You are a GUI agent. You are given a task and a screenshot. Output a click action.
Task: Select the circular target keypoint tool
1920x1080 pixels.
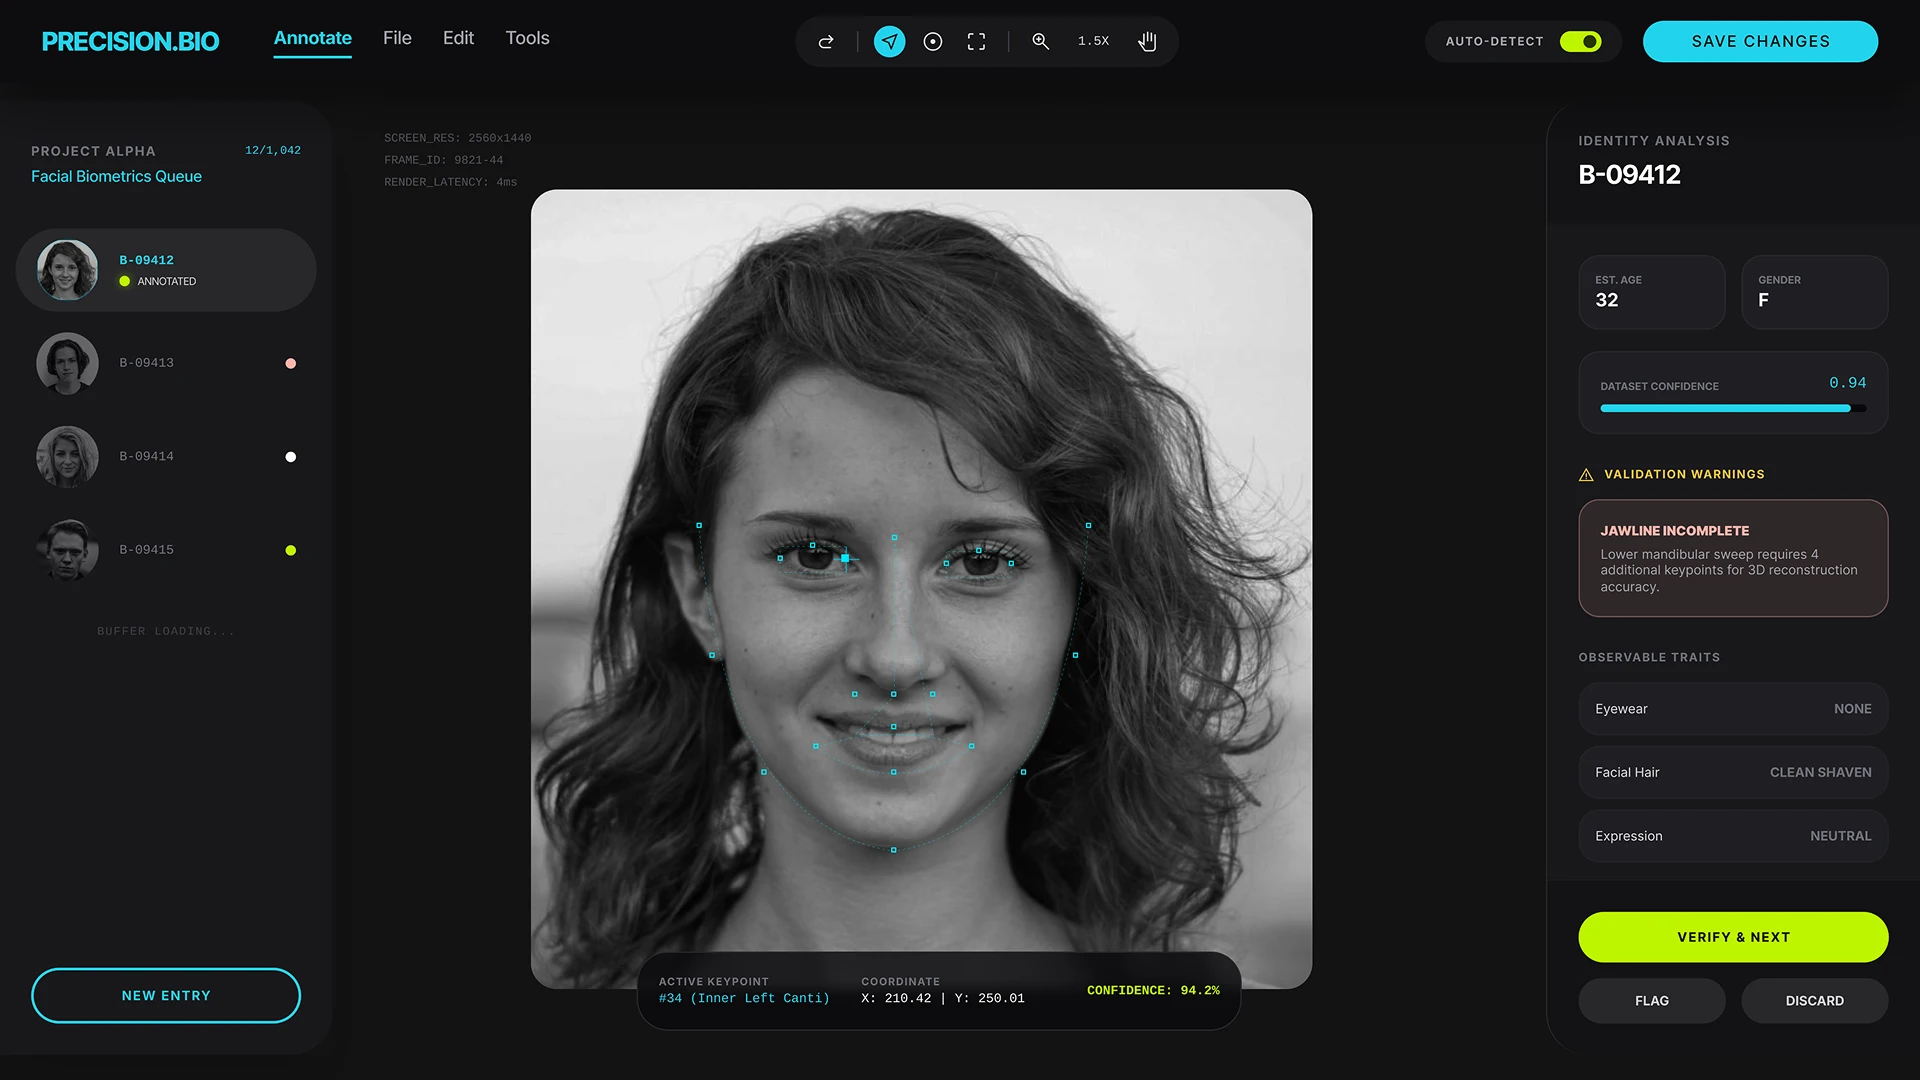click(933, 42)
